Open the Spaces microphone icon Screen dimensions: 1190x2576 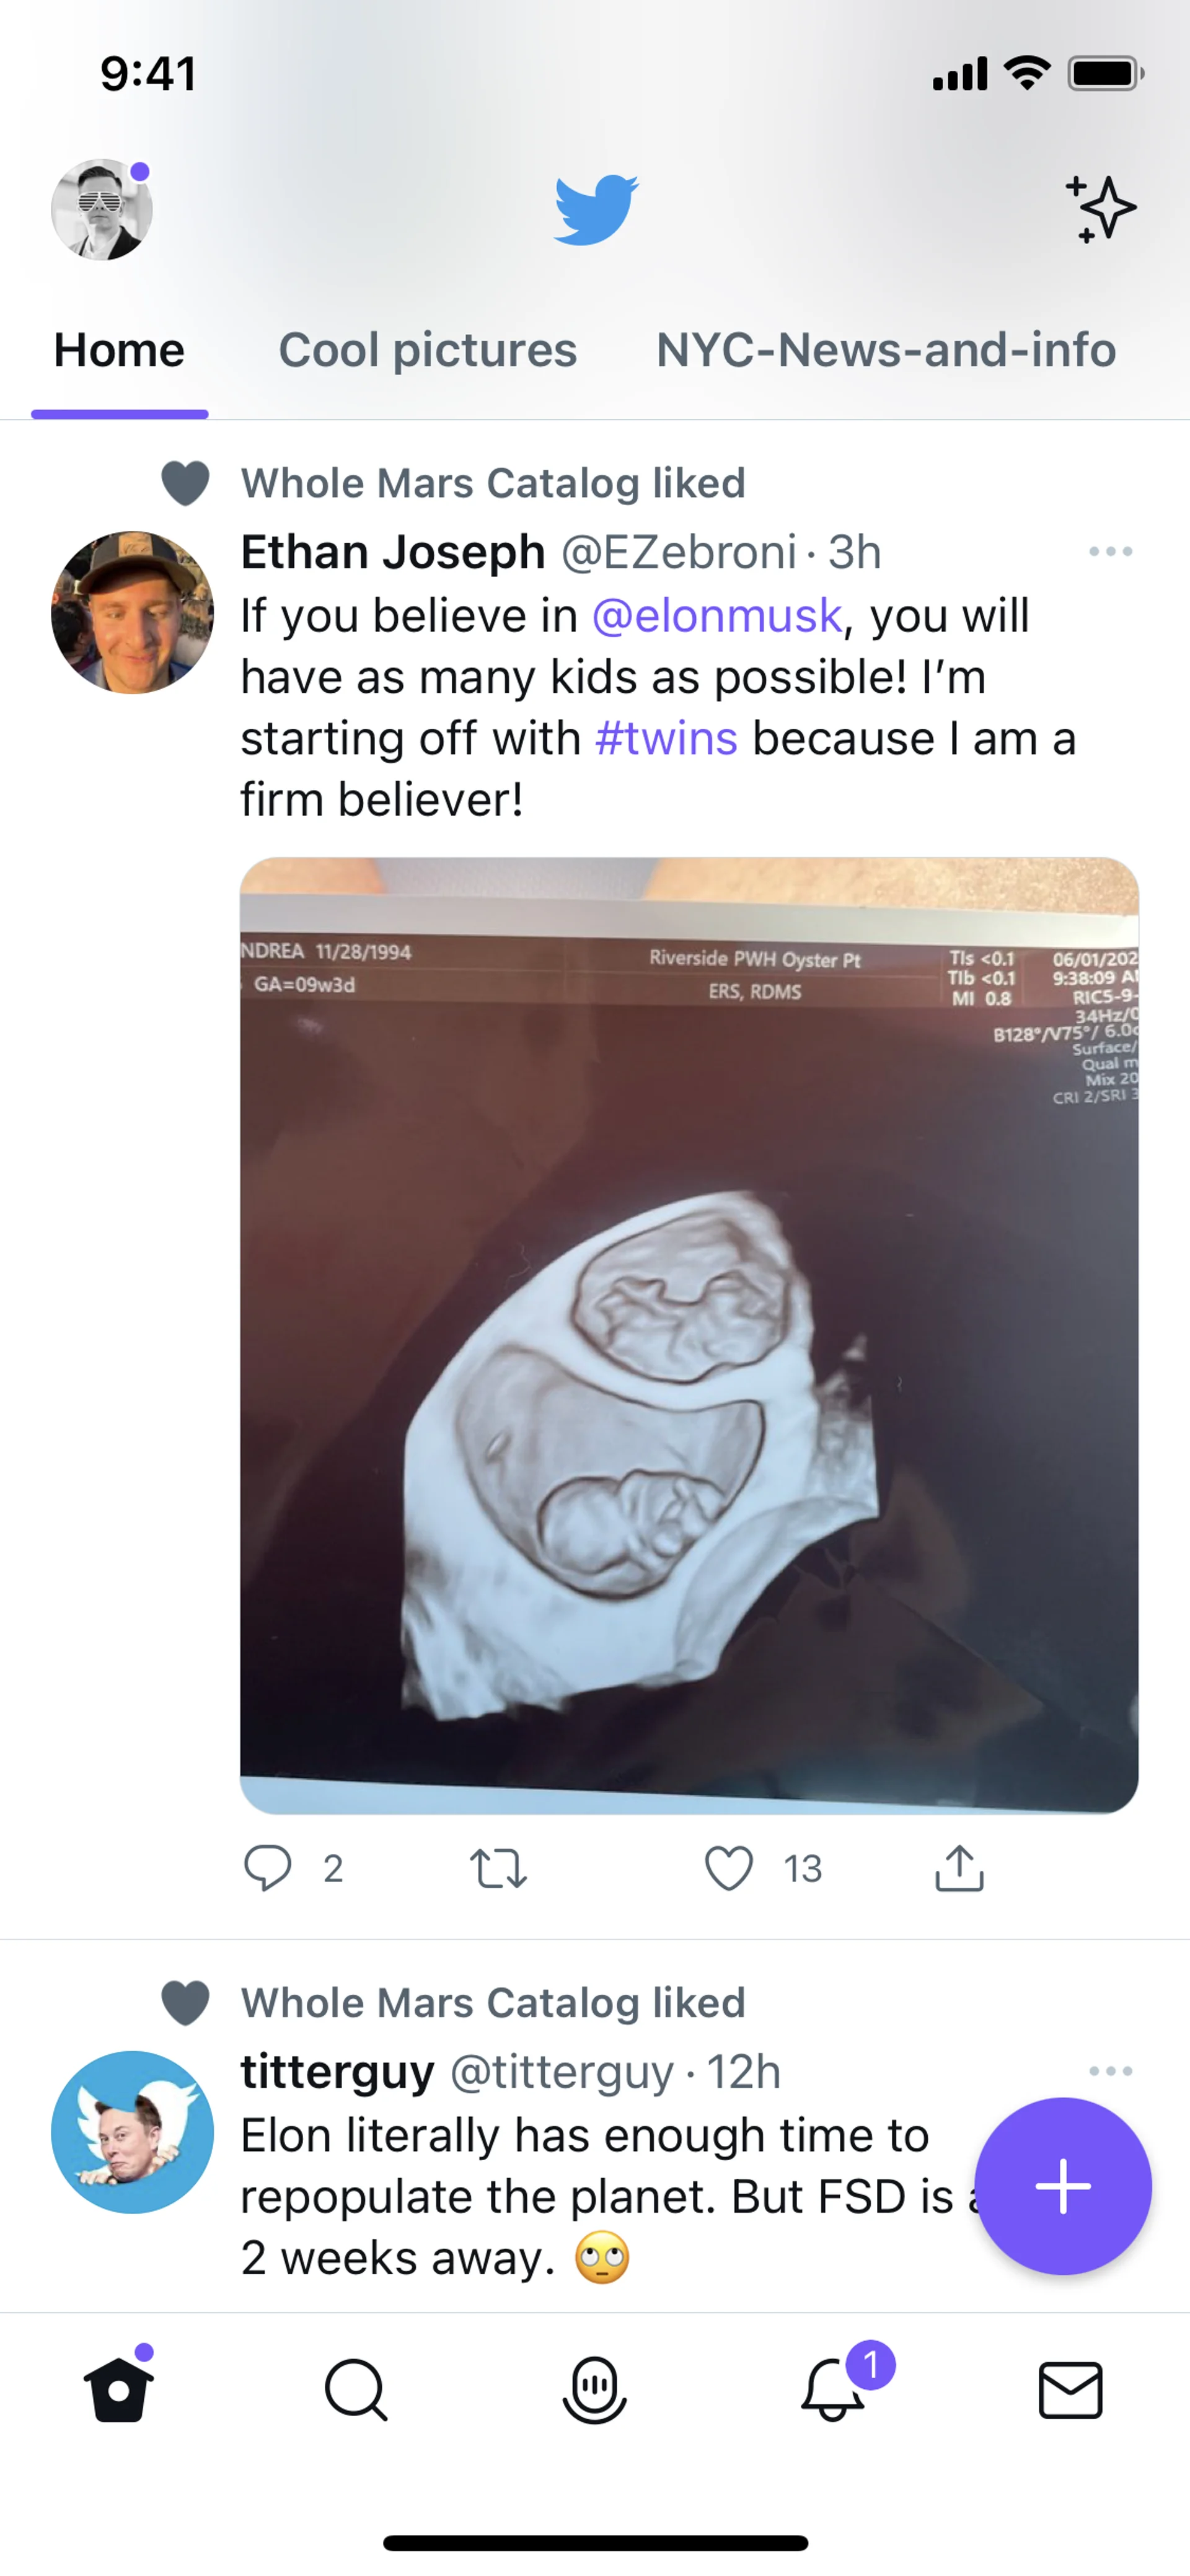595,2390
